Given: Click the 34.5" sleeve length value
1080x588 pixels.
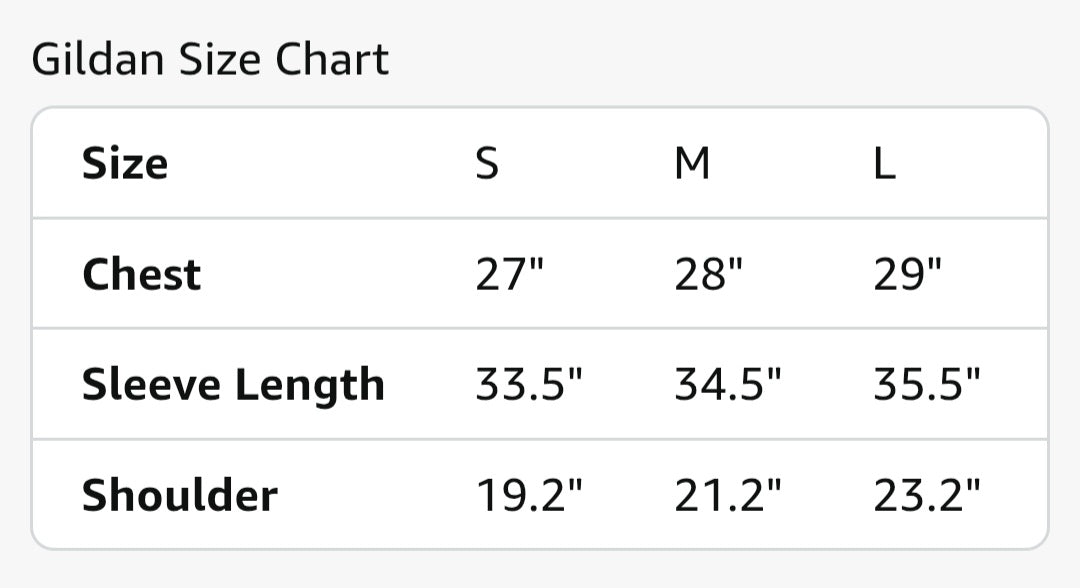Looking at the screenshot, I should click(727, 385).
